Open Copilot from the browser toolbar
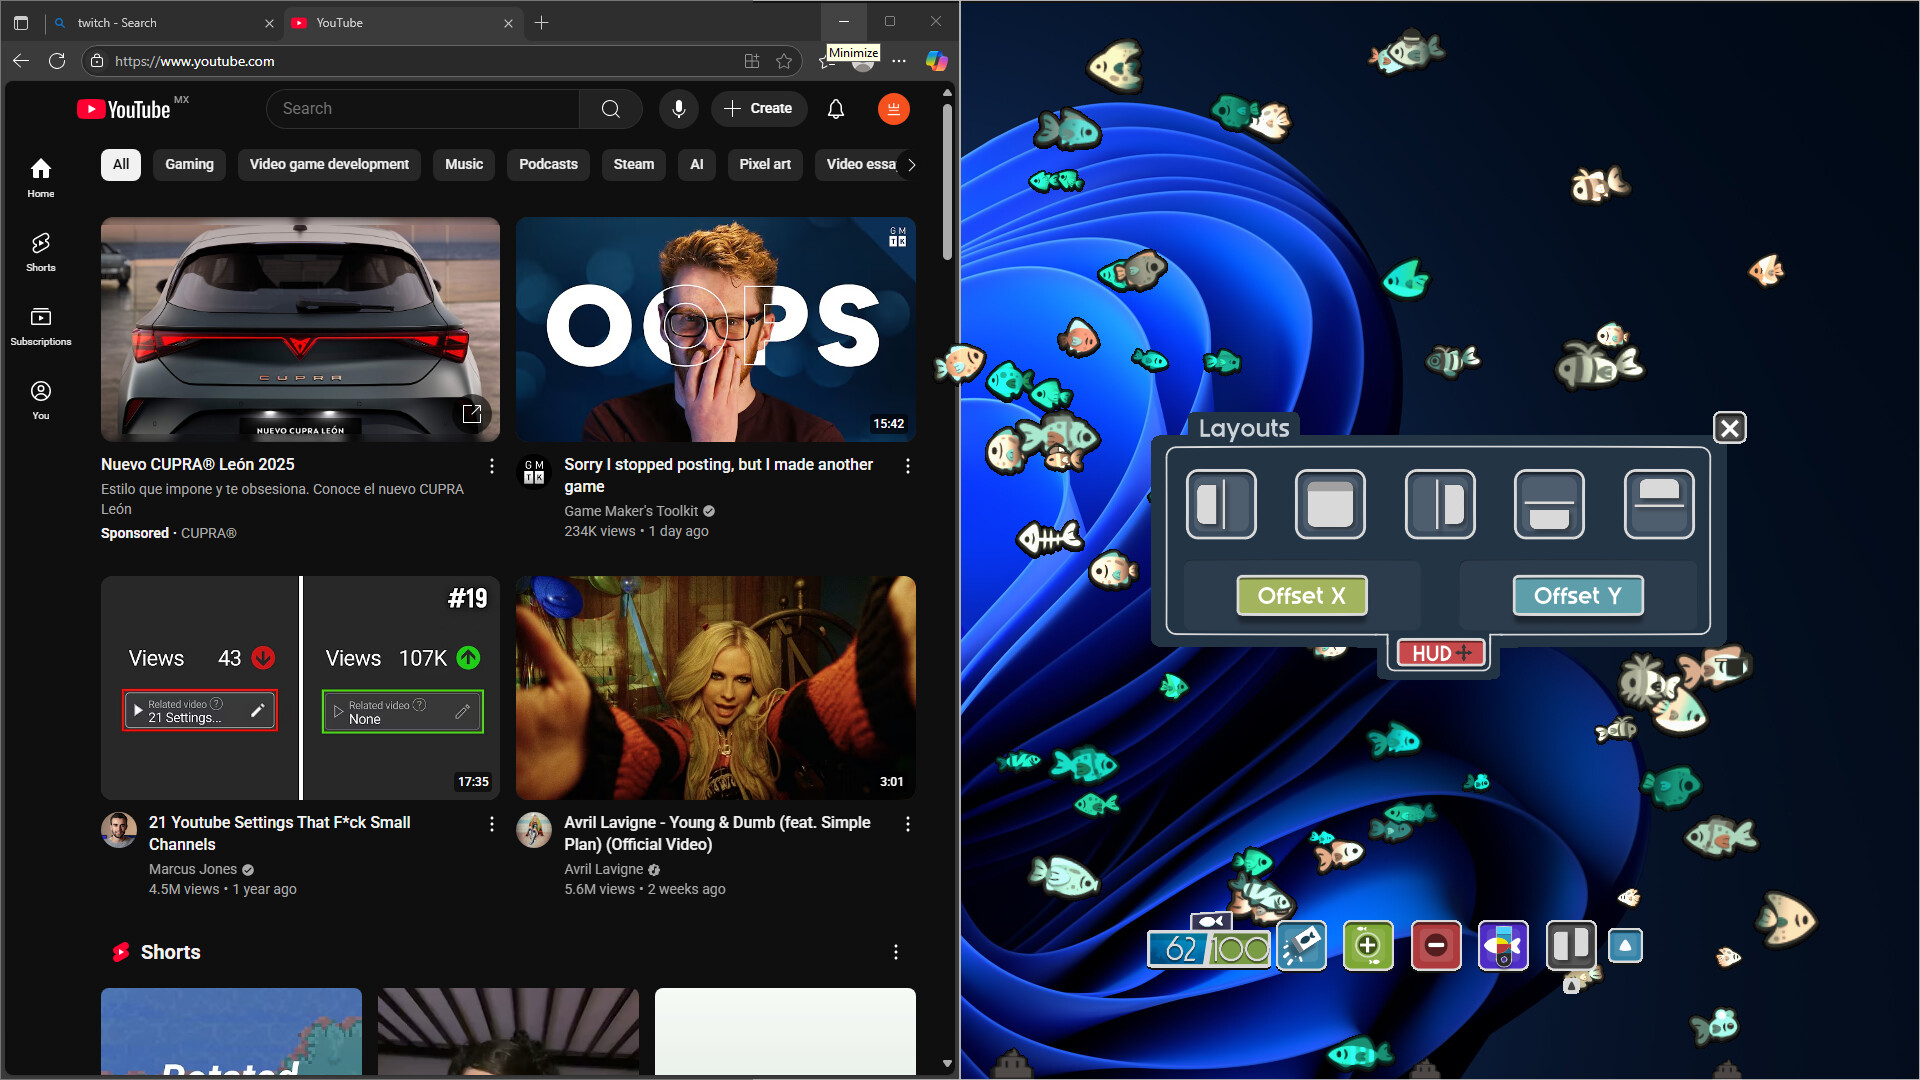1920x1080 pixels. [937, 61]
